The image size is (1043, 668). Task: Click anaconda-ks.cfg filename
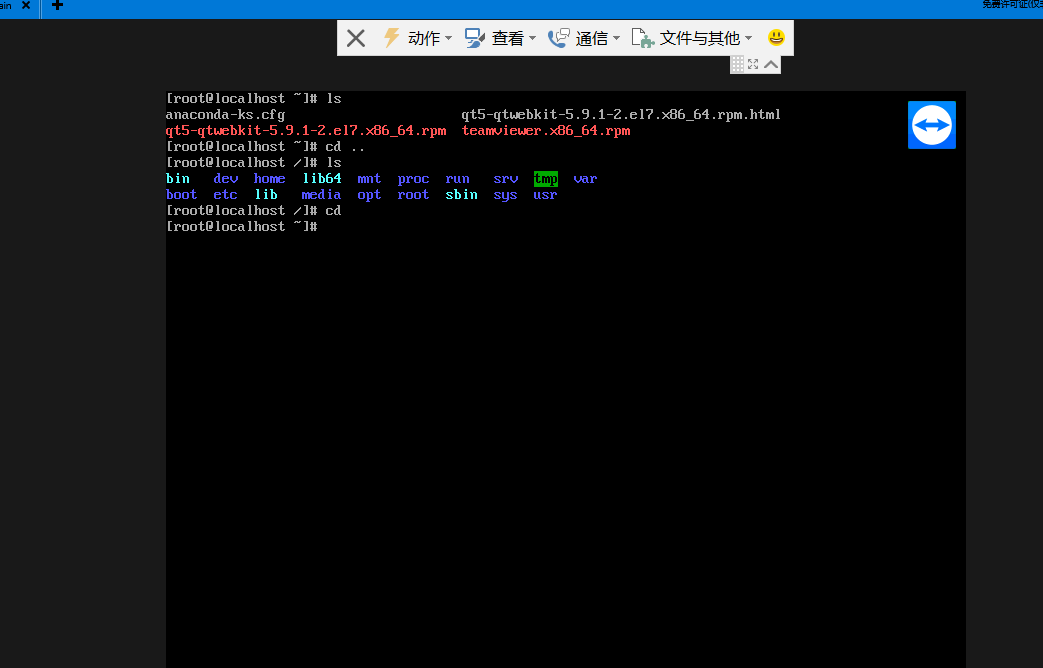pyautogui.click(x=225, y=114)
